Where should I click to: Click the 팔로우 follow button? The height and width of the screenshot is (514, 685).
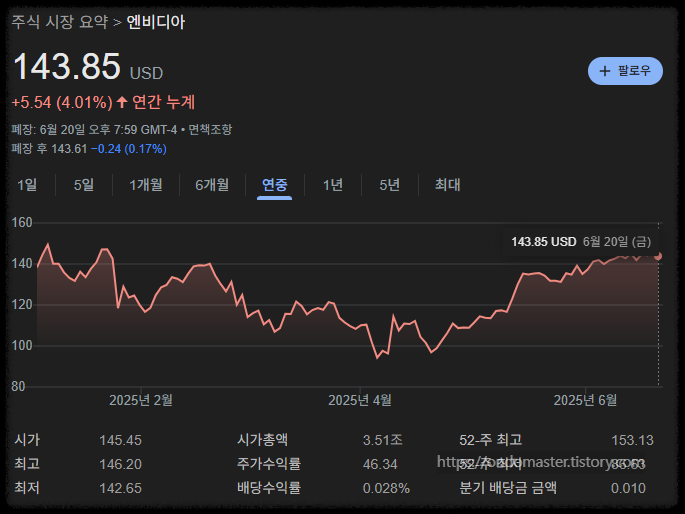pyautogui.click(x=625, y=71)
